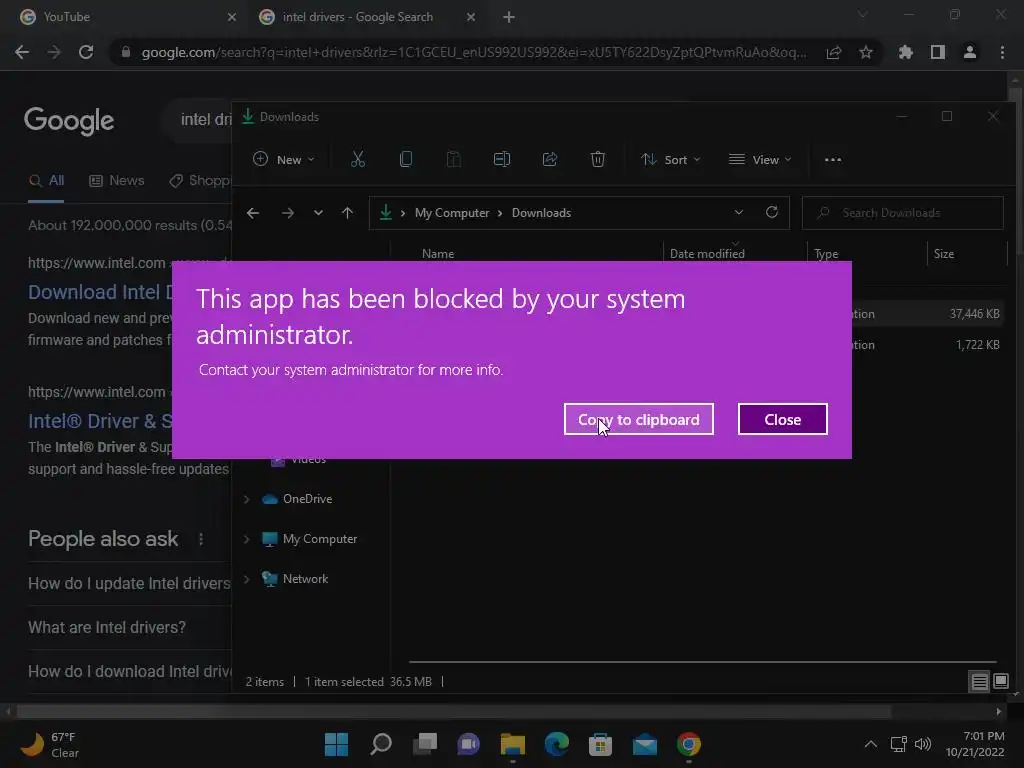Click the Delete trash icon
Screen dimensions: 1024x768
click(598, 159)
